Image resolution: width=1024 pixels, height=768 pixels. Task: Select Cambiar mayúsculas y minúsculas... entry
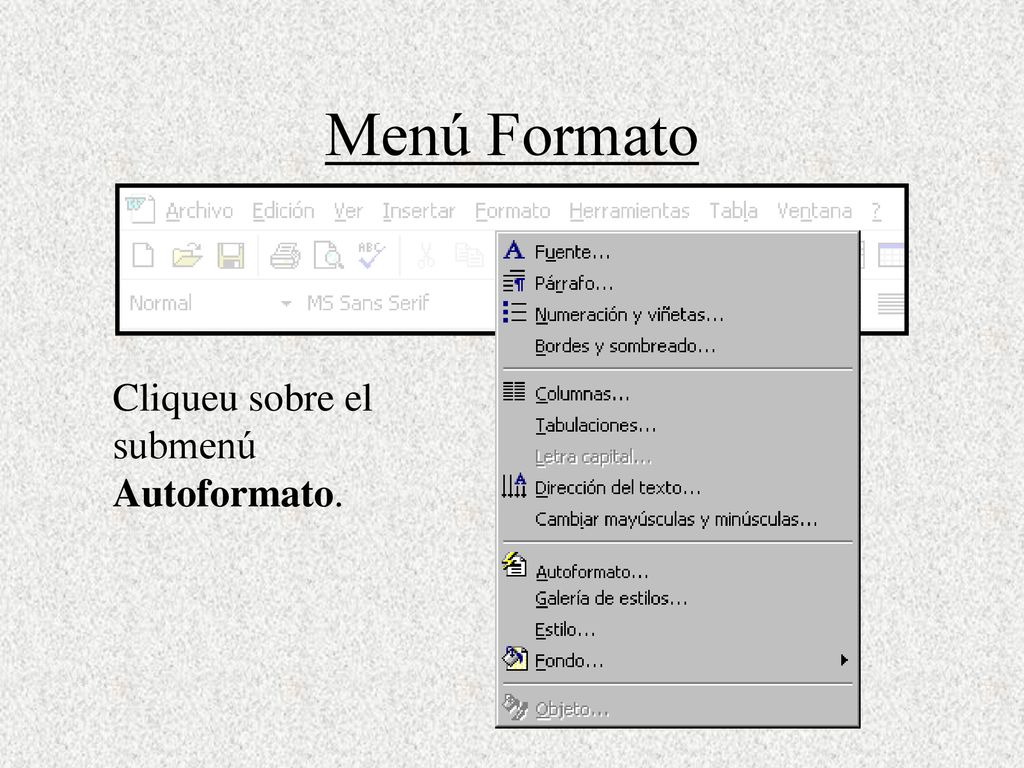click(x=678, y=519)
